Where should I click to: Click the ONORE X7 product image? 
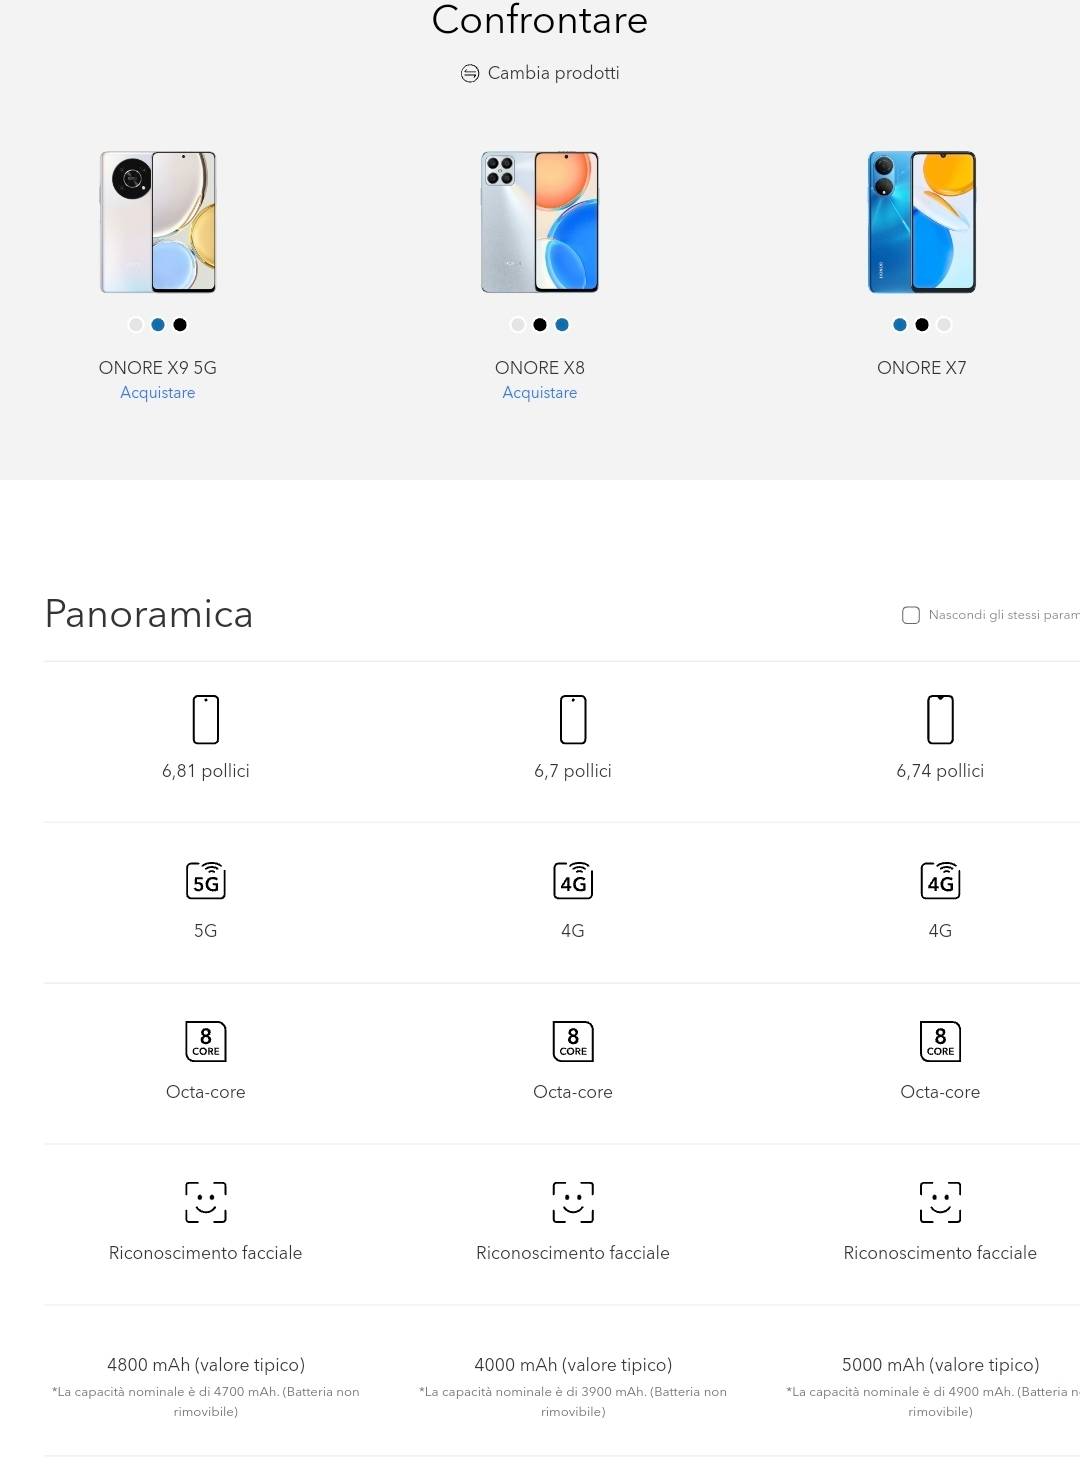tap(920, 224)
